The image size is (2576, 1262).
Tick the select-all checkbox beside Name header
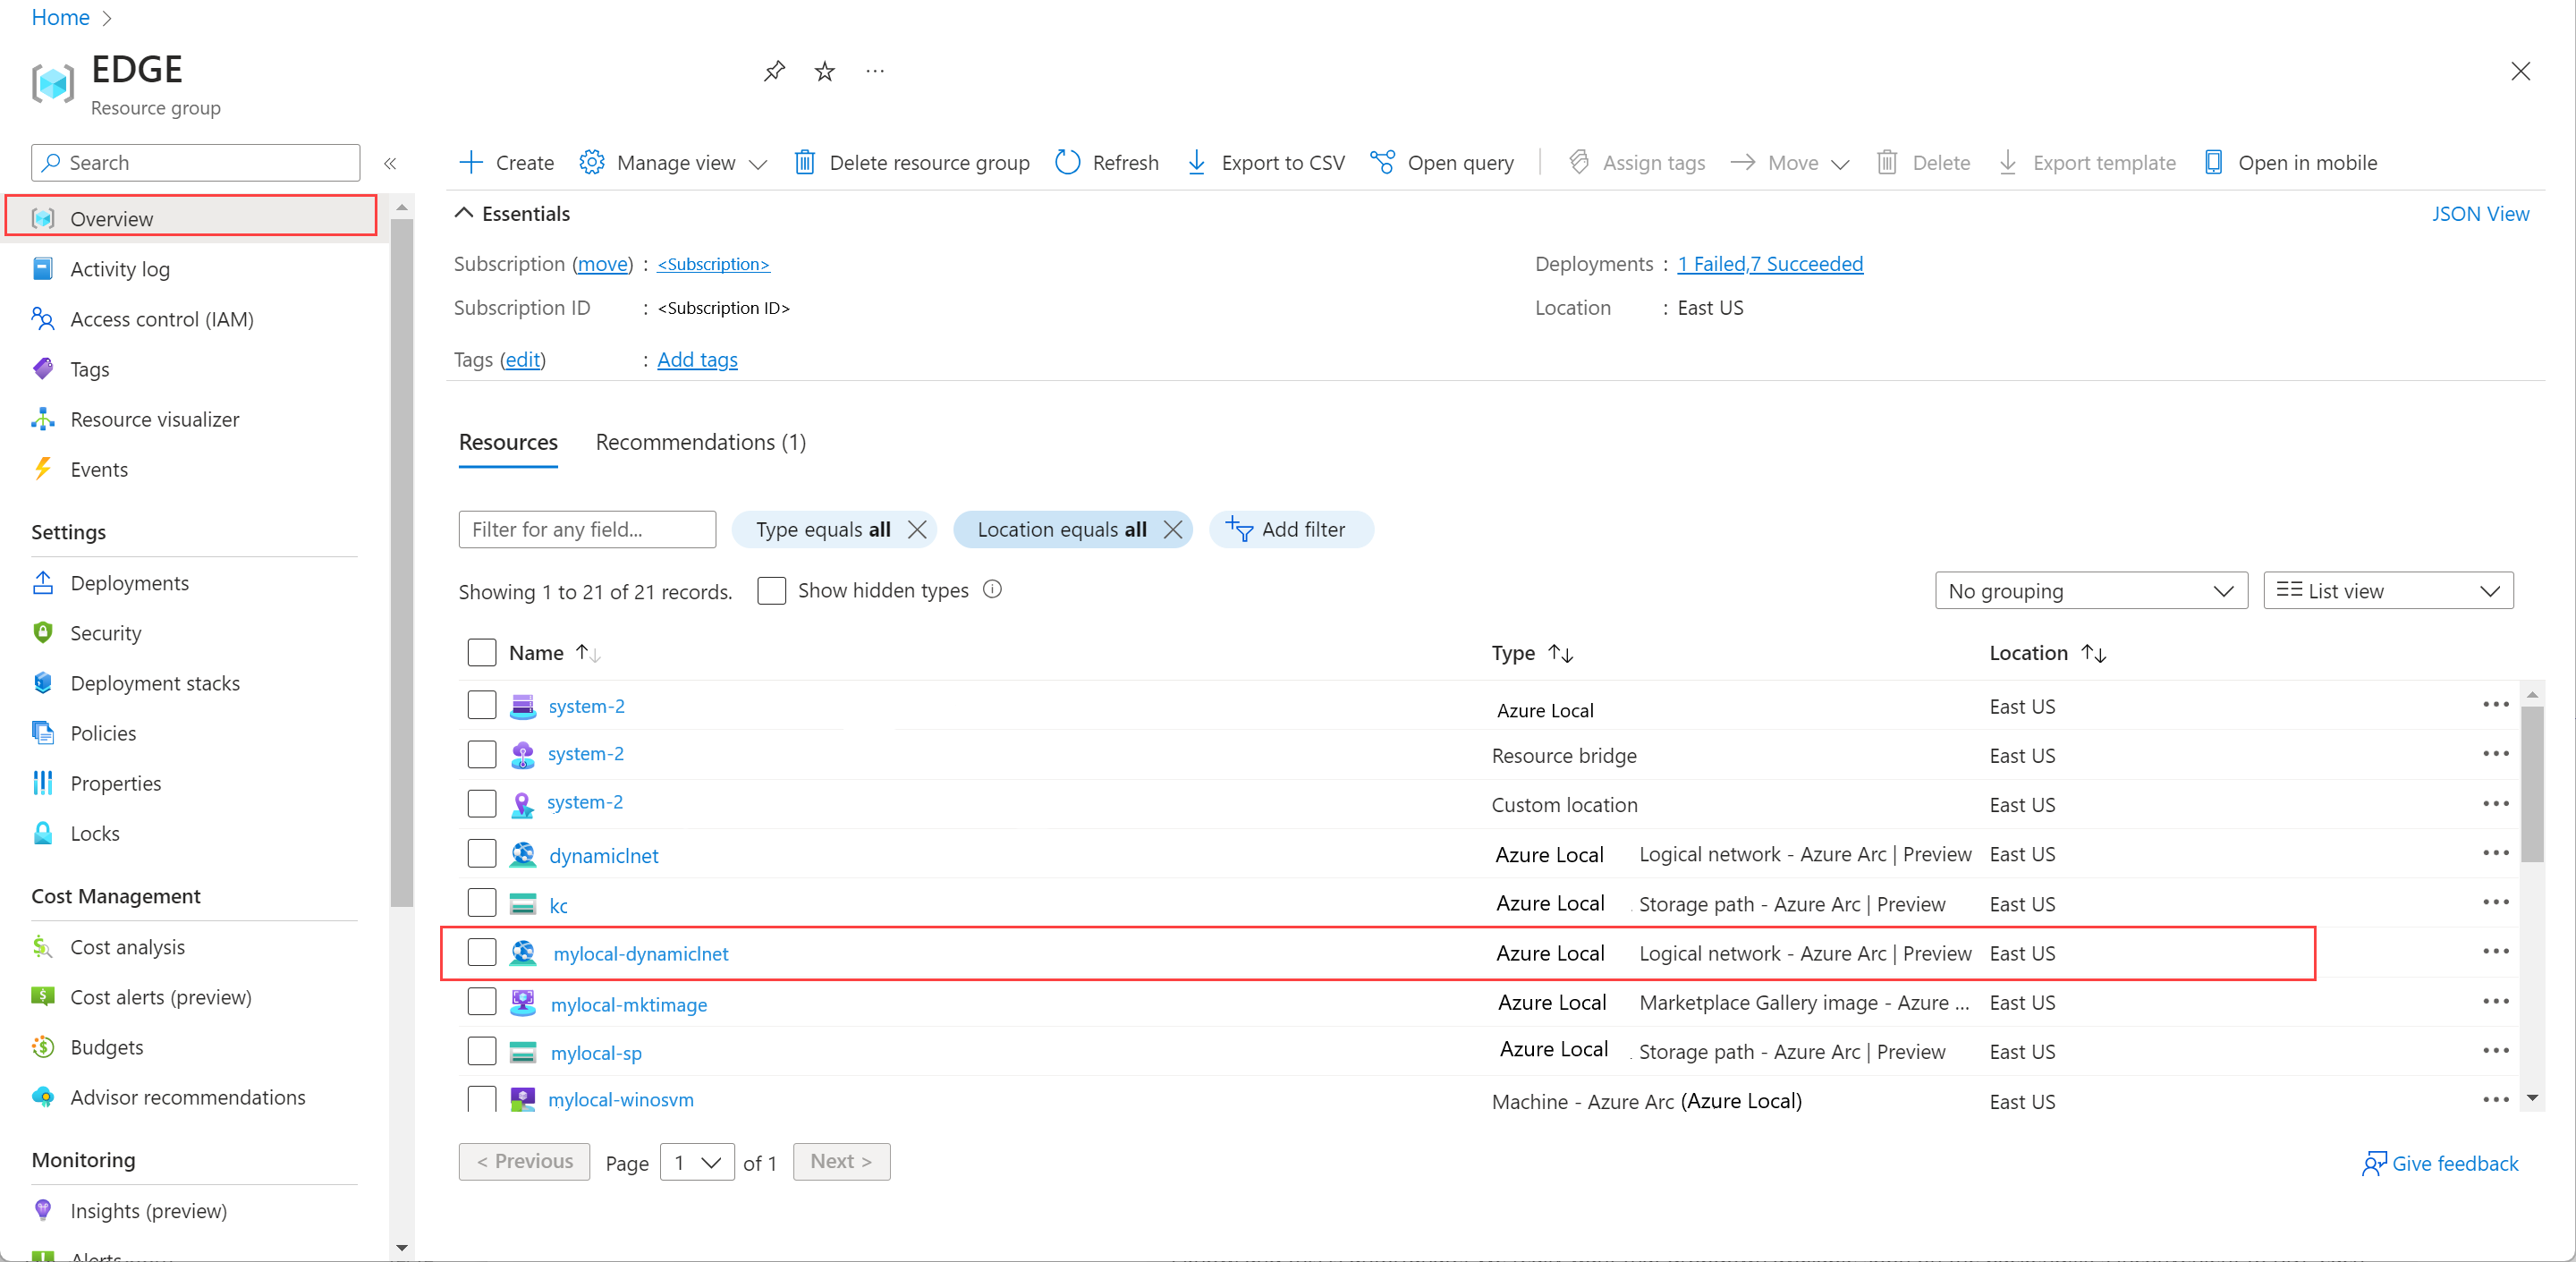point(482,652)
